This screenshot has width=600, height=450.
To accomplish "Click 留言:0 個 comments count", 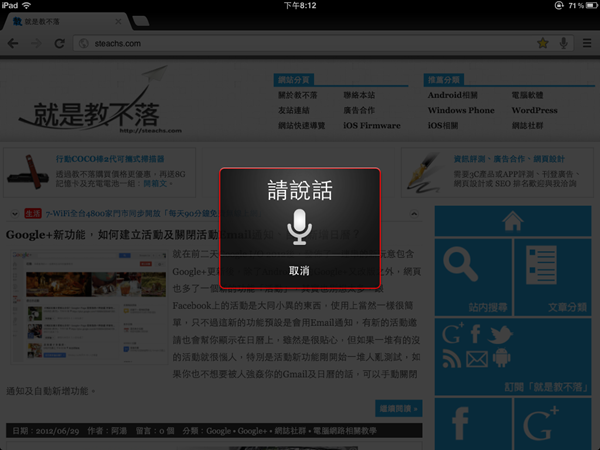I will [x=155, y=431].
